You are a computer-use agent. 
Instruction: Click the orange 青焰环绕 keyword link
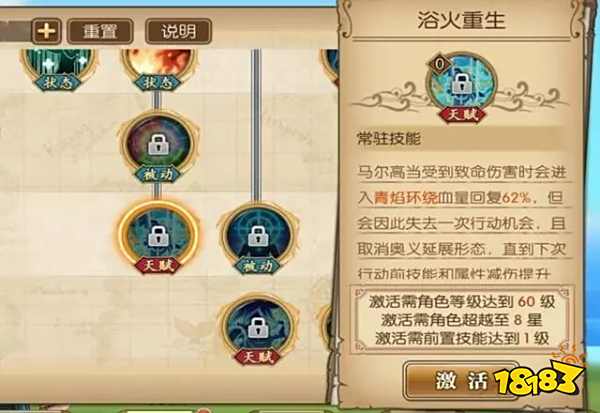click(406, 198)
